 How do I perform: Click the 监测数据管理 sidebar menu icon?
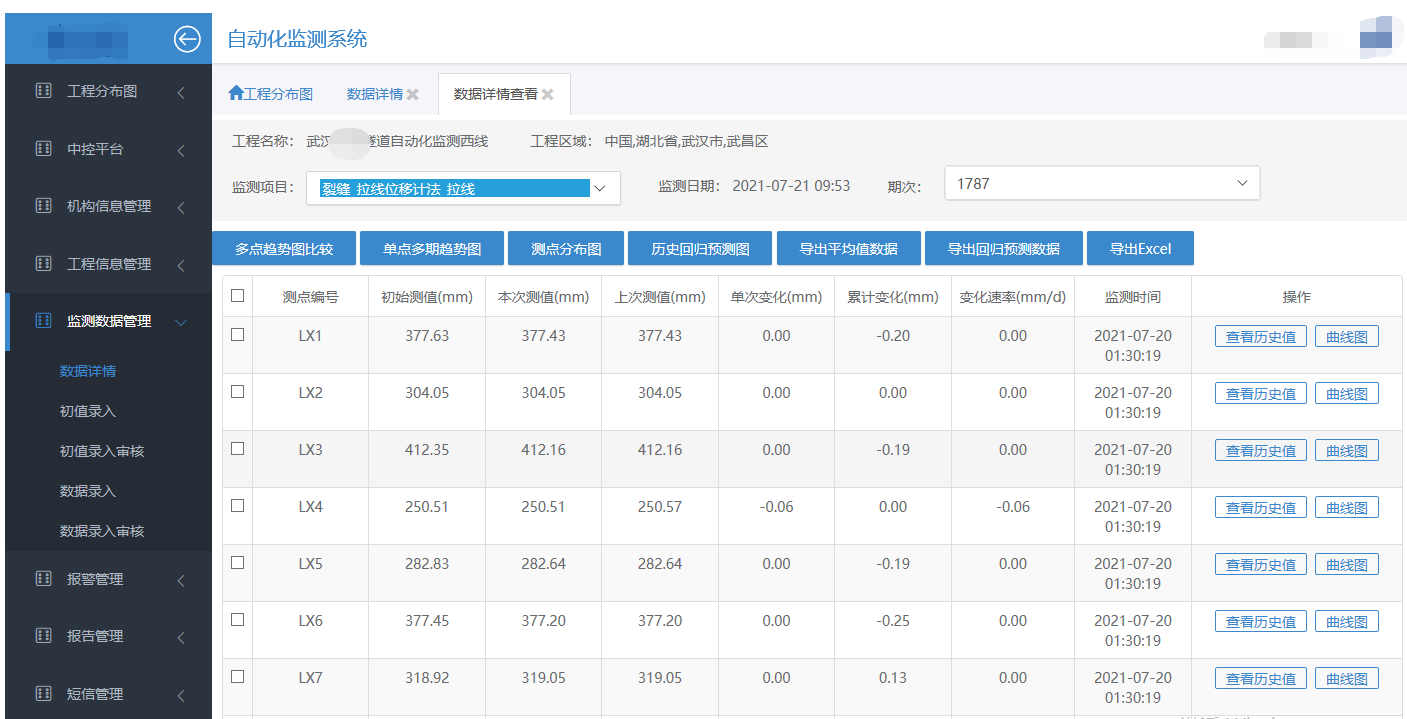click(x=43, y=321)
